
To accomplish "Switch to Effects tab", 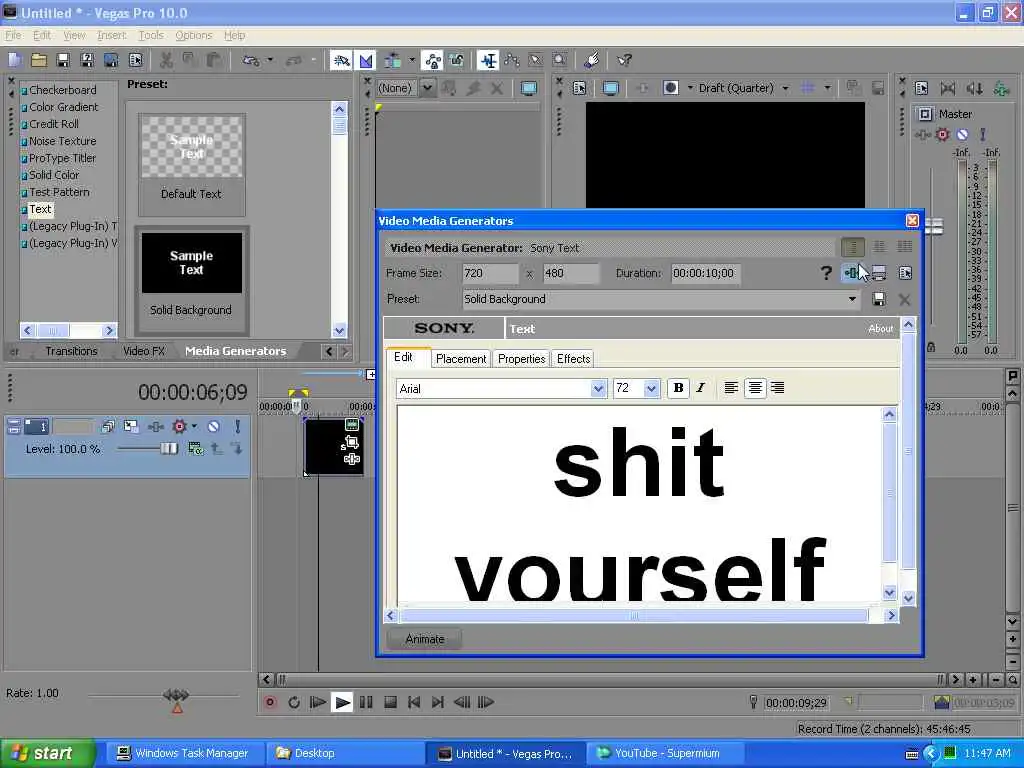I will [x=573, y=359].
